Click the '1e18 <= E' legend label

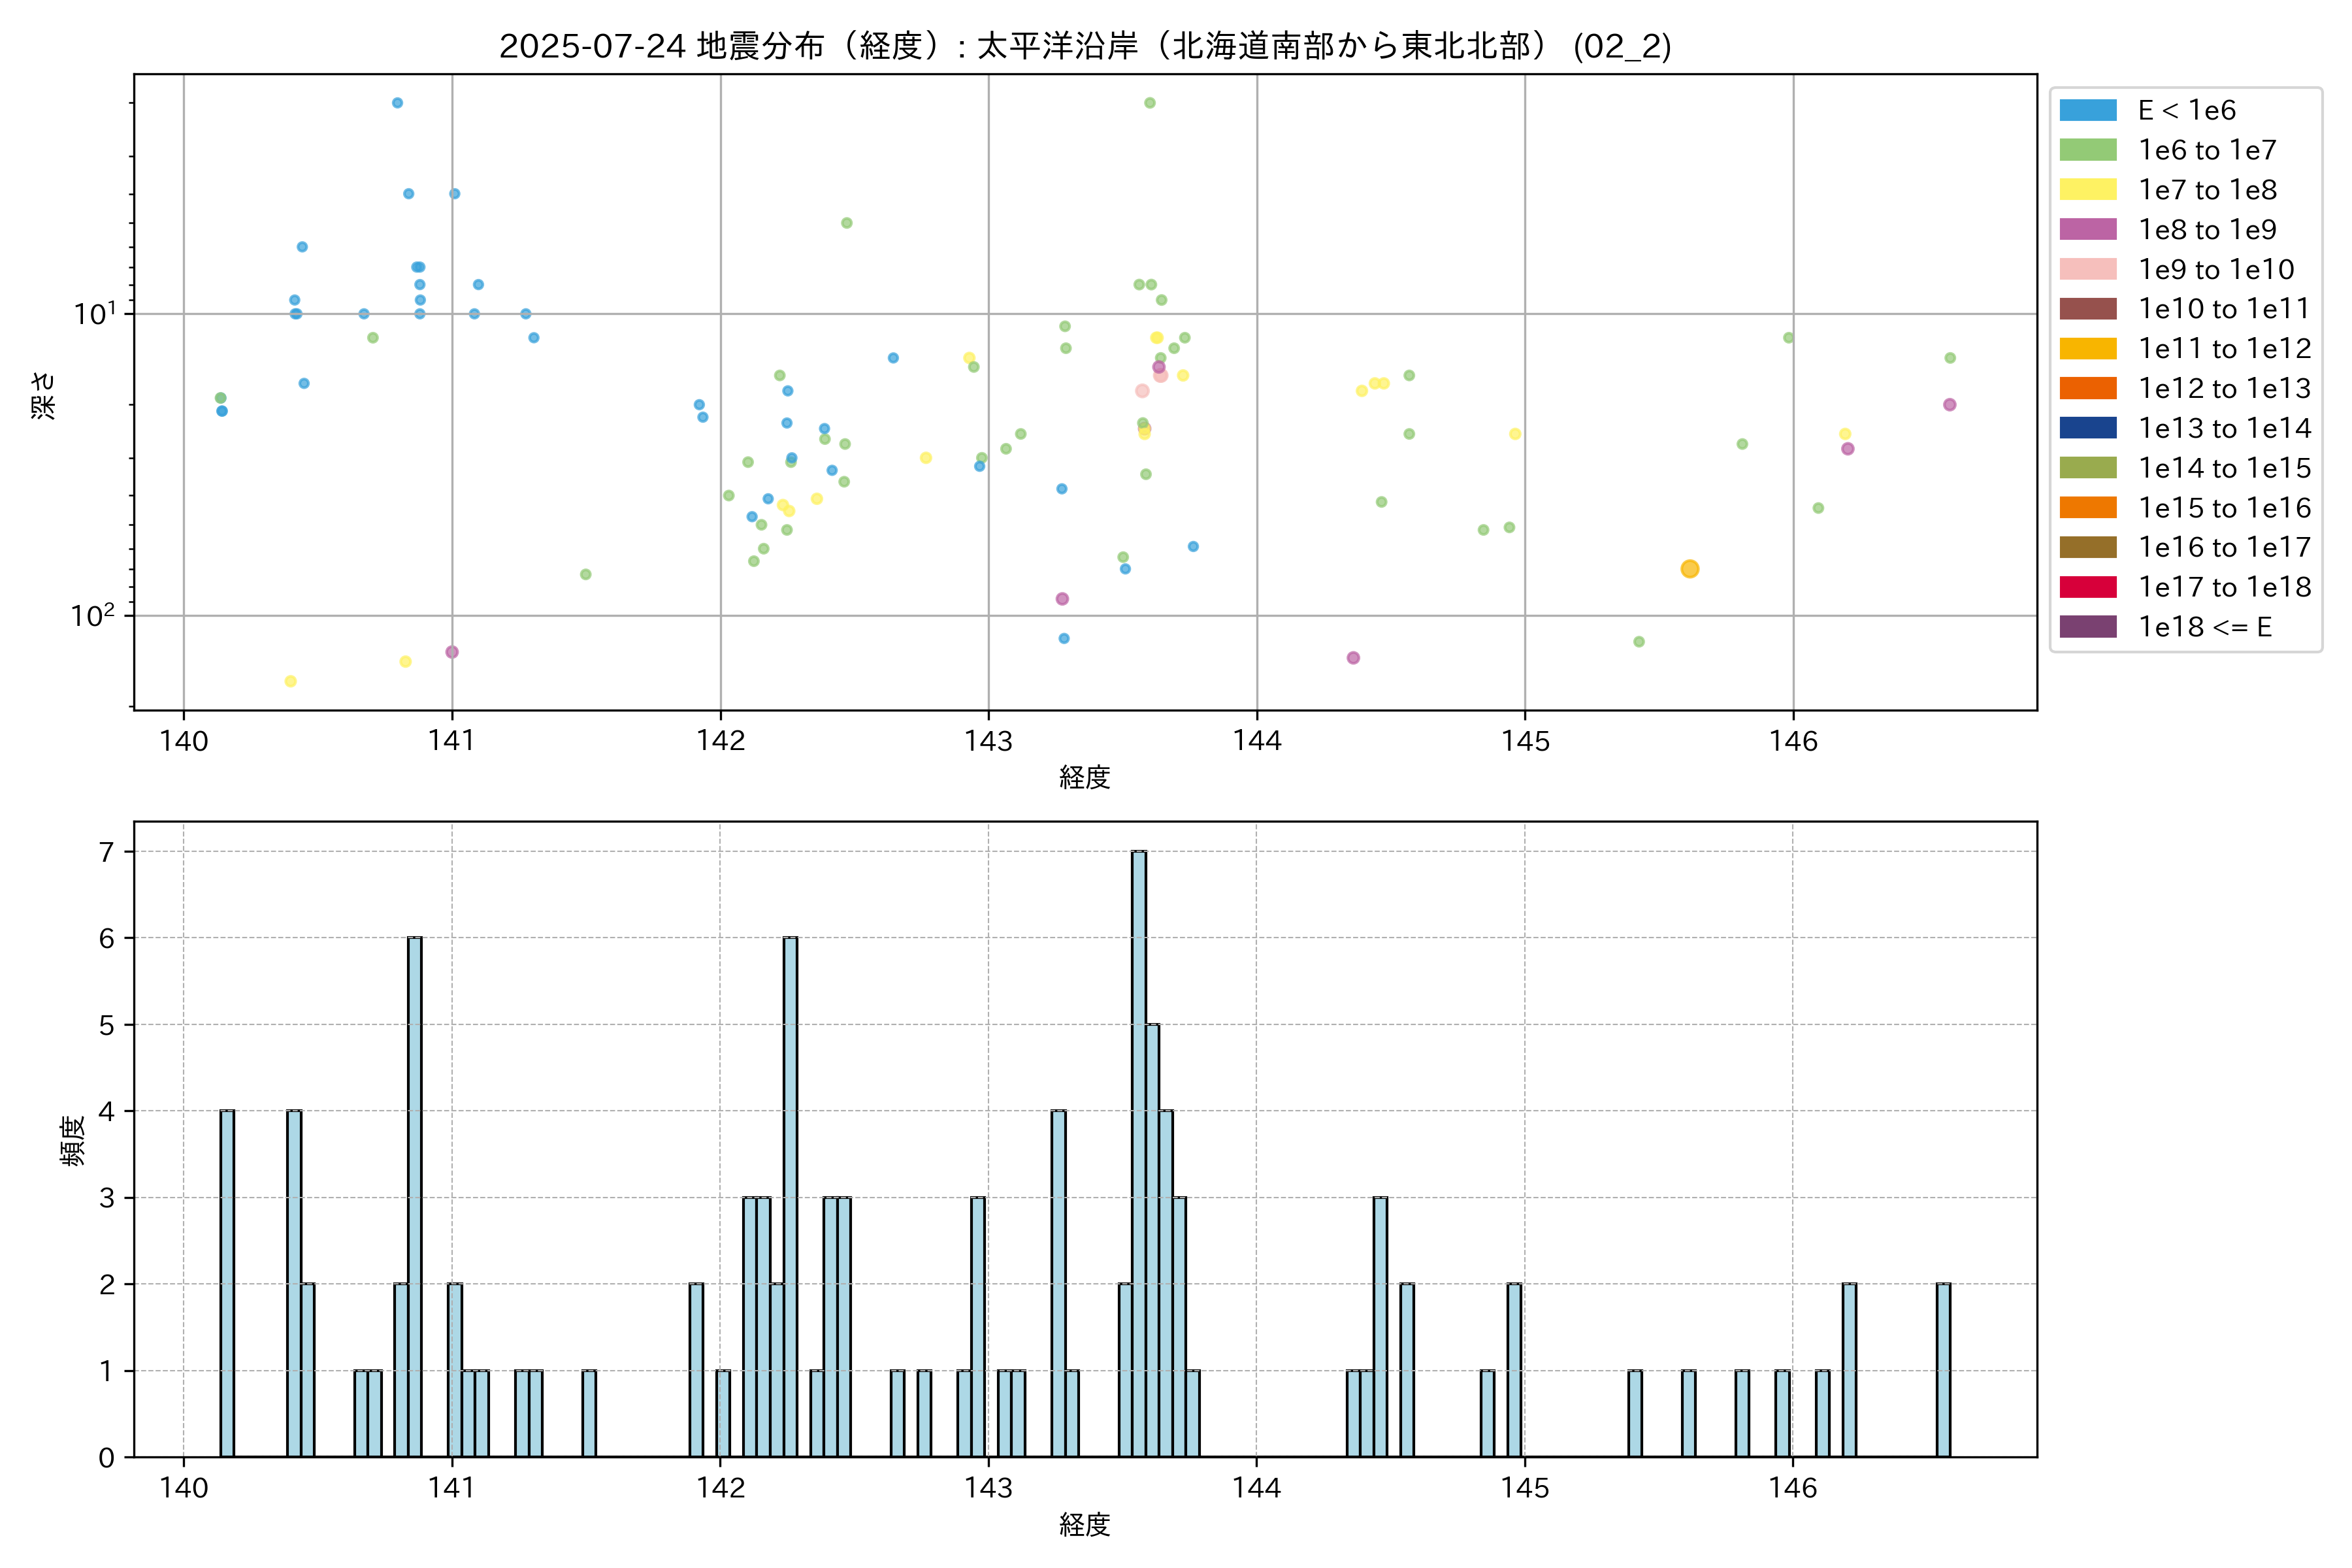pos(2204,627)
